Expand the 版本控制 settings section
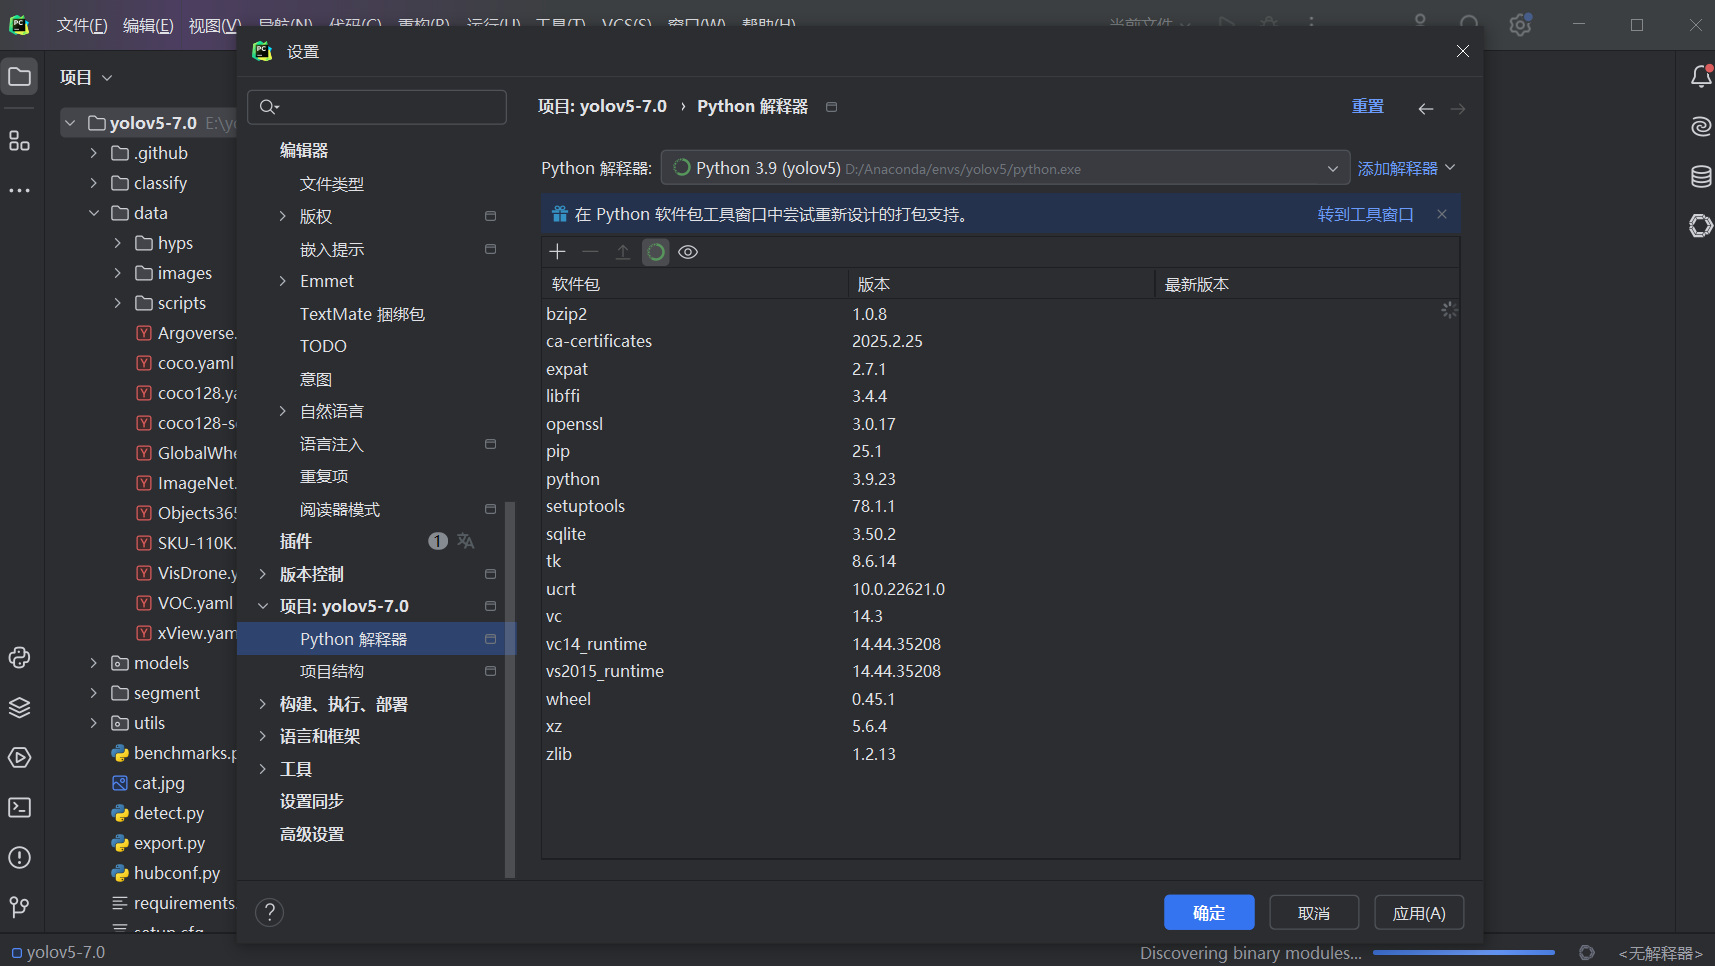 [x=263, y=574]
